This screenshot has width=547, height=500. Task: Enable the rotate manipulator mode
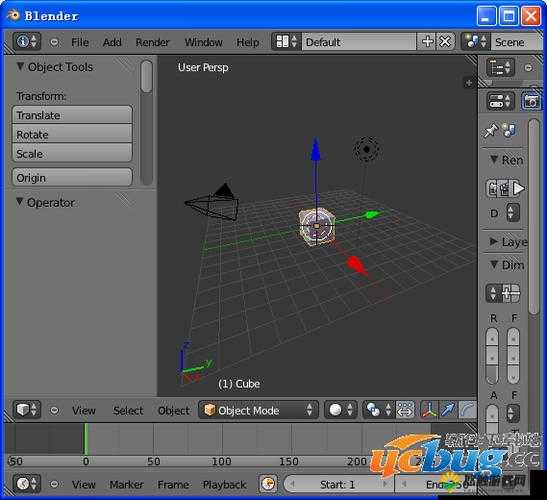467,410
